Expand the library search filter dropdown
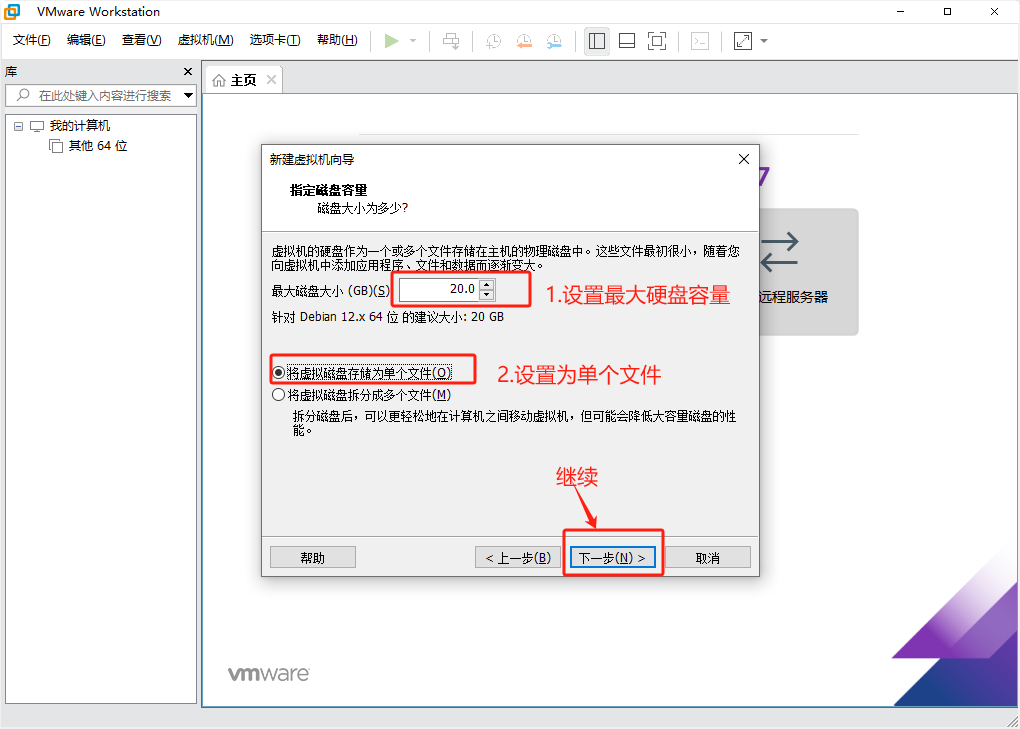 (x=188, y=95)
